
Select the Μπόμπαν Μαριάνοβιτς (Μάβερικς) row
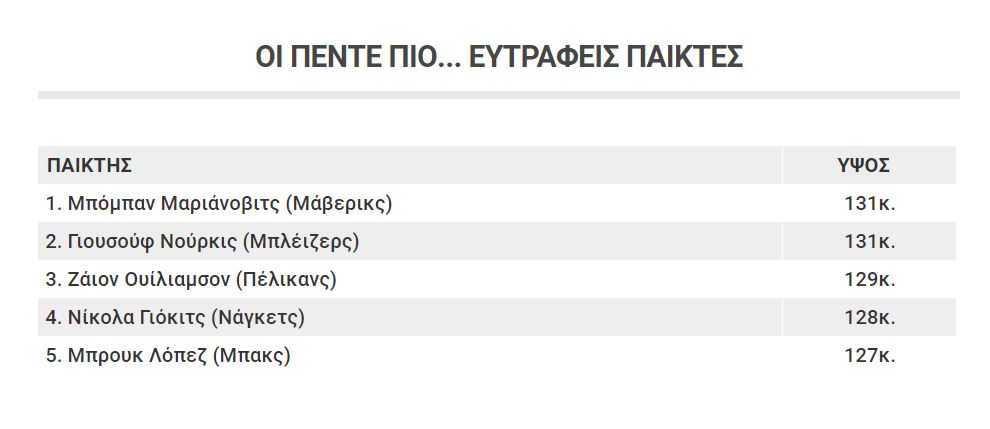(497, 203)
